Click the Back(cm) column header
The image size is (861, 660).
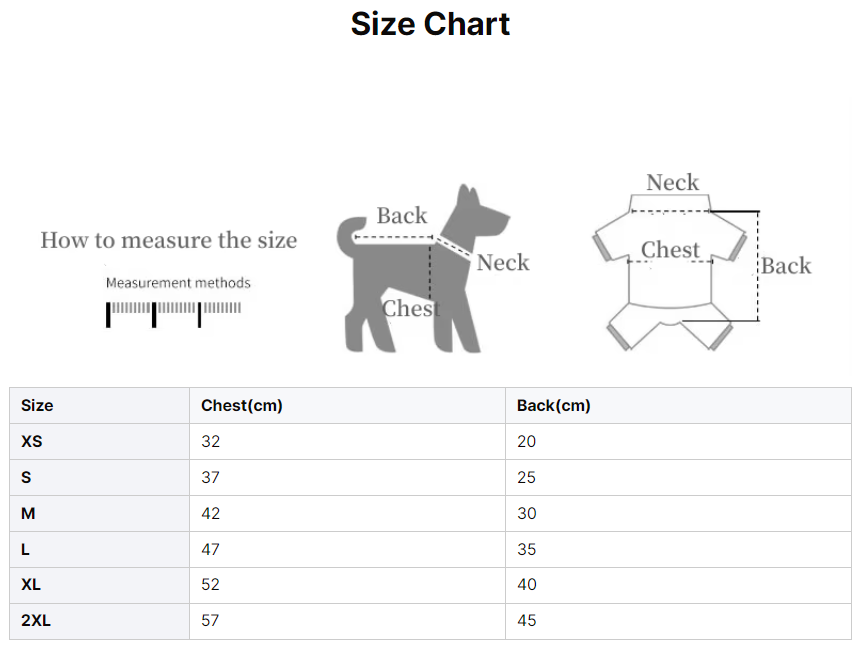pos(553,406)
